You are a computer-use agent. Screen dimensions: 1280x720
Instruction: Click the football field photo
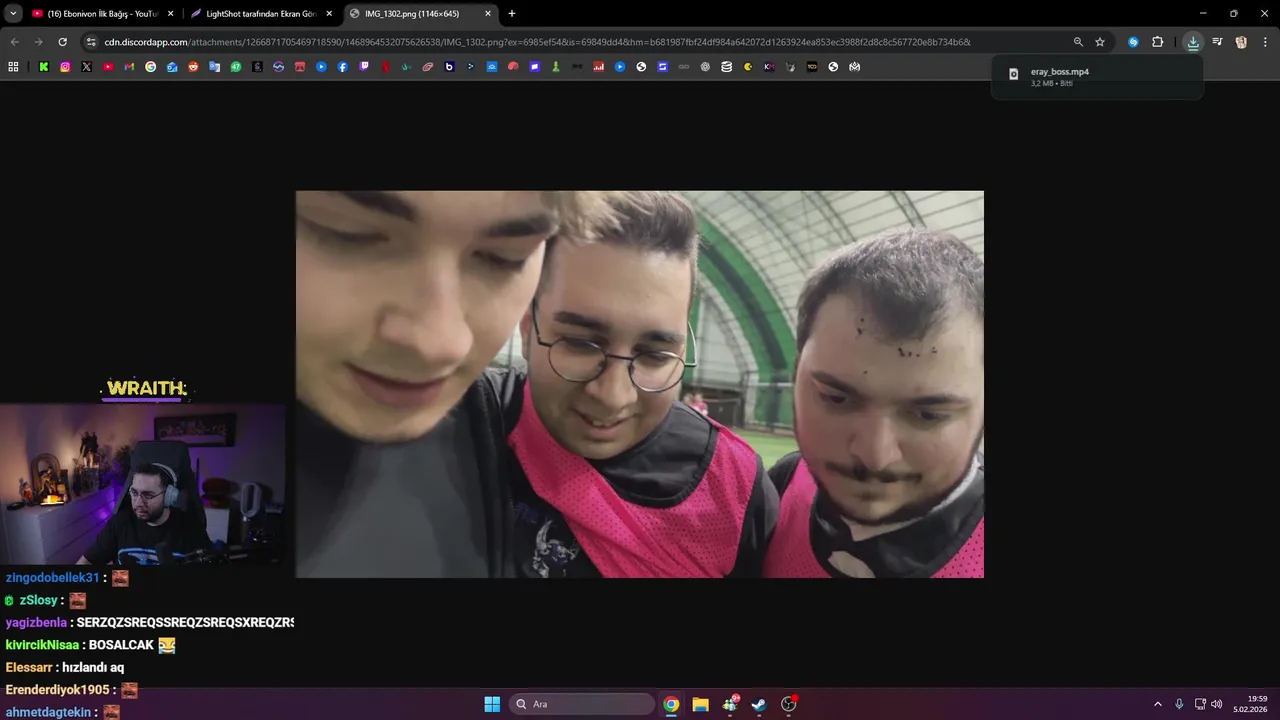pos(640,384)
